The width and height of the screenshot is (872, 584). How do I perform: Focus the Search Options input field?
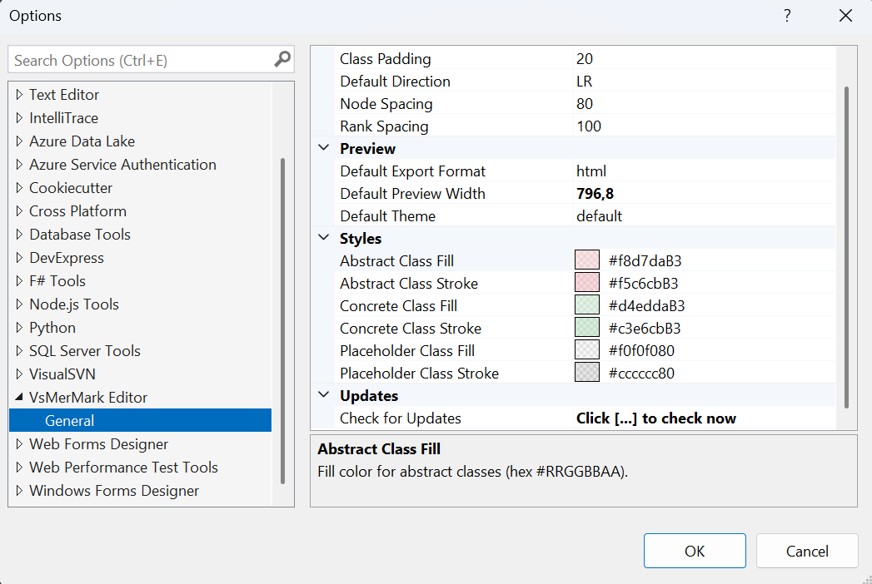tap(140, 60)
